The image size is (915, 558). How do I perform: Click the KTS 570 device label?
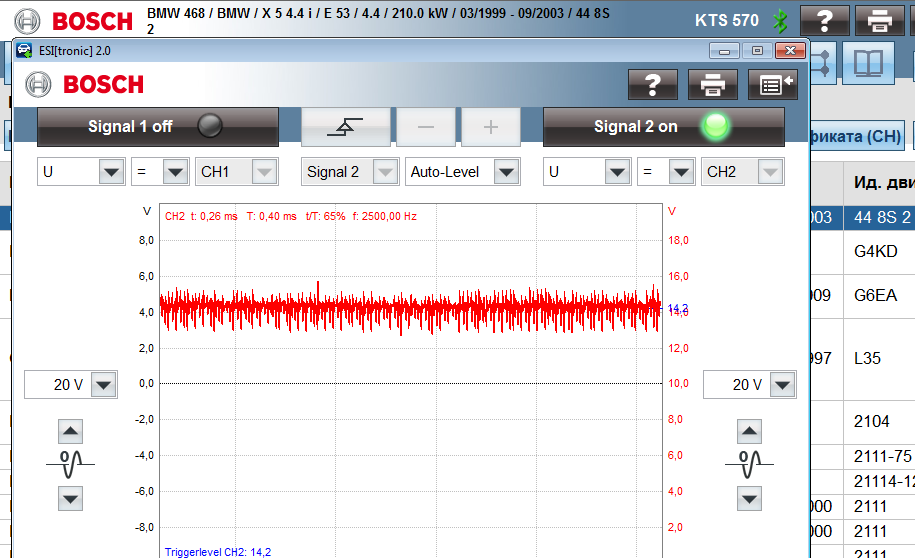point(727,20)
